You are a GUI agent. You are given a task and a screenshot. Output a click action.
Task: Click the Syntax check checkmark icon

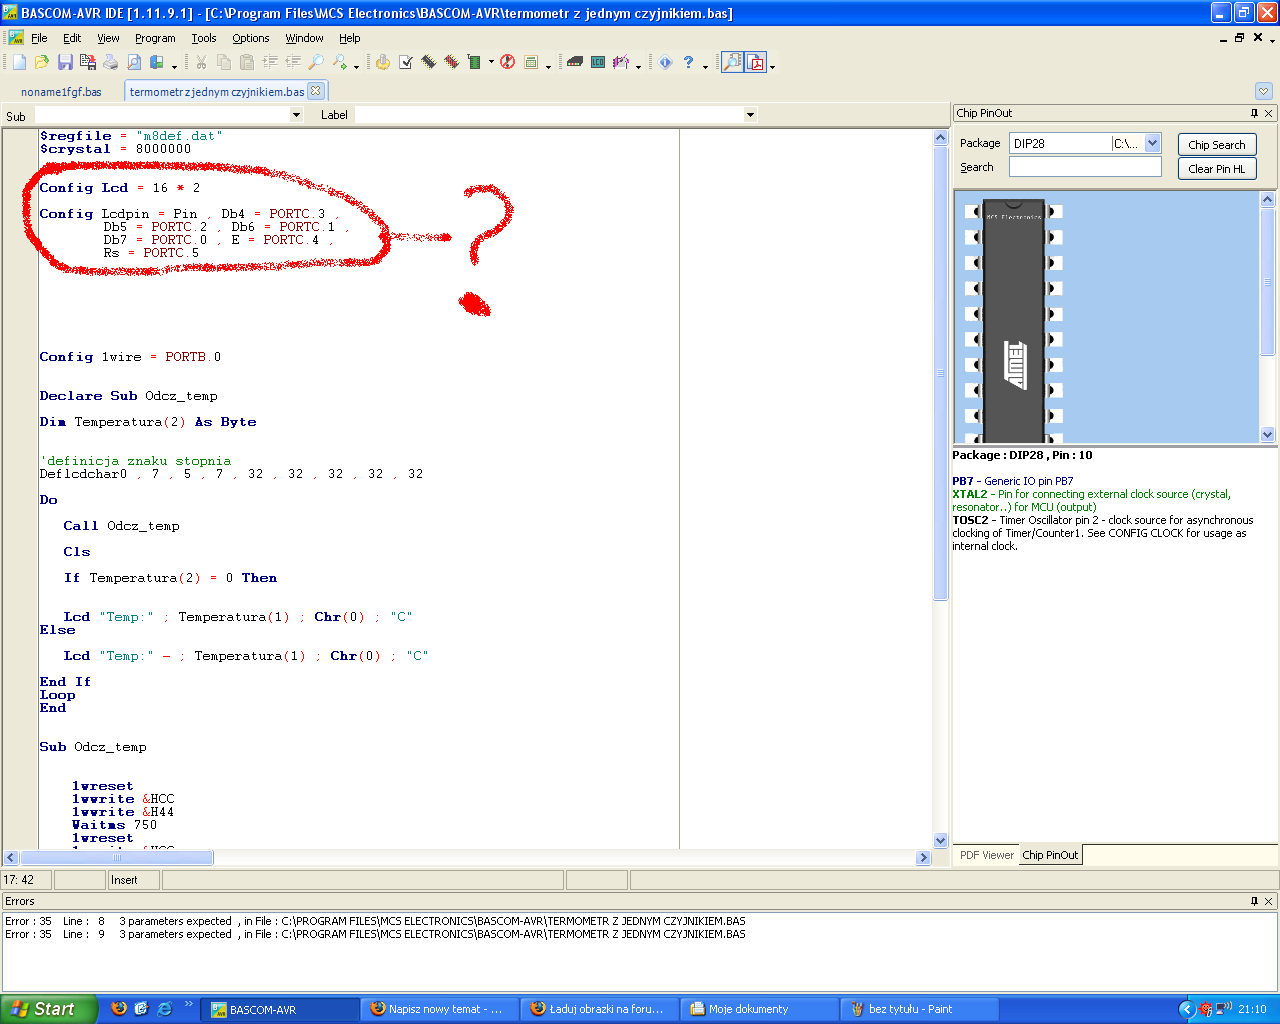(x=406, y=62)
